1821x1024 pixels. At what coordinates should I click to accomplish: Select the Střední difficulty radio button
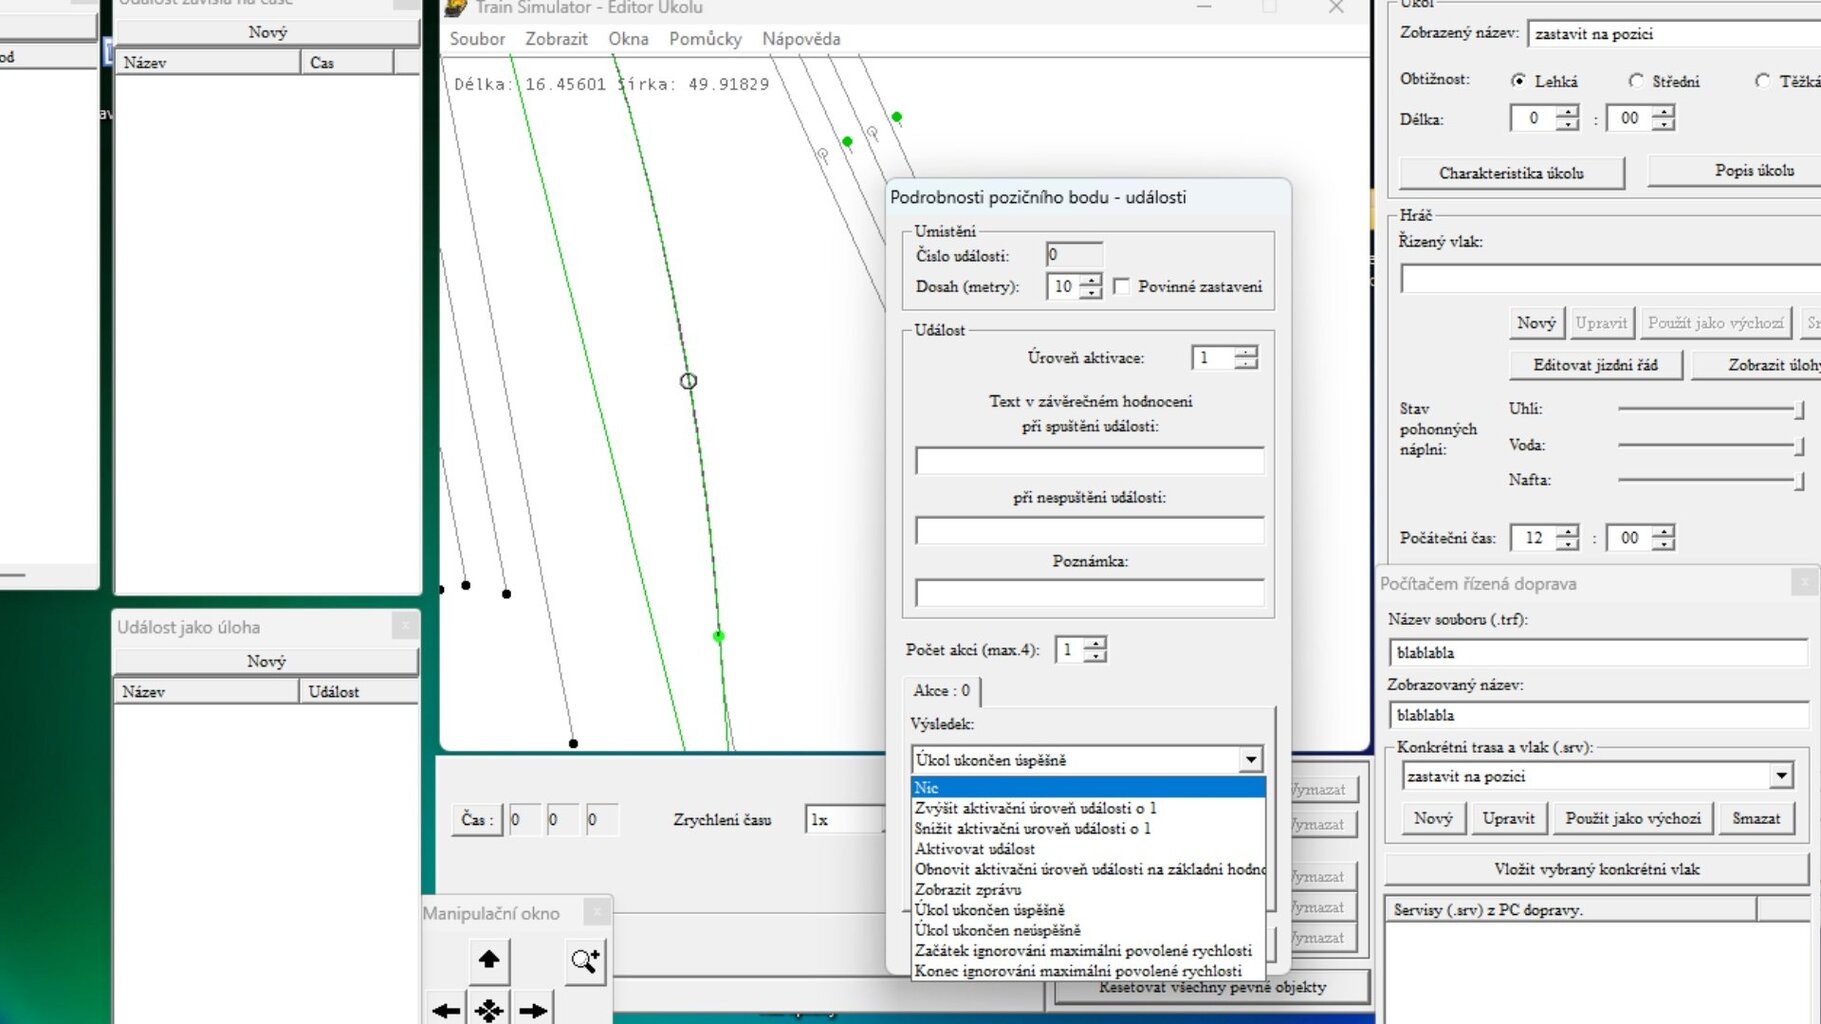(1636, 81)
